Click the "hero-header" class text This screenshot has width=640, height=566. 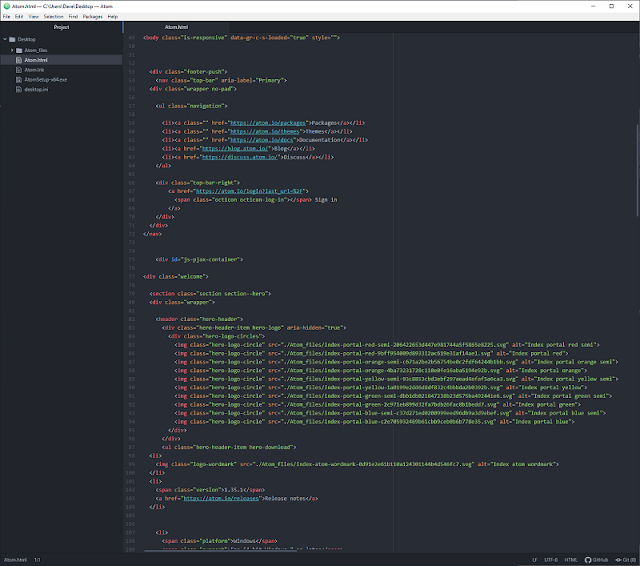(x=218, y=319)
